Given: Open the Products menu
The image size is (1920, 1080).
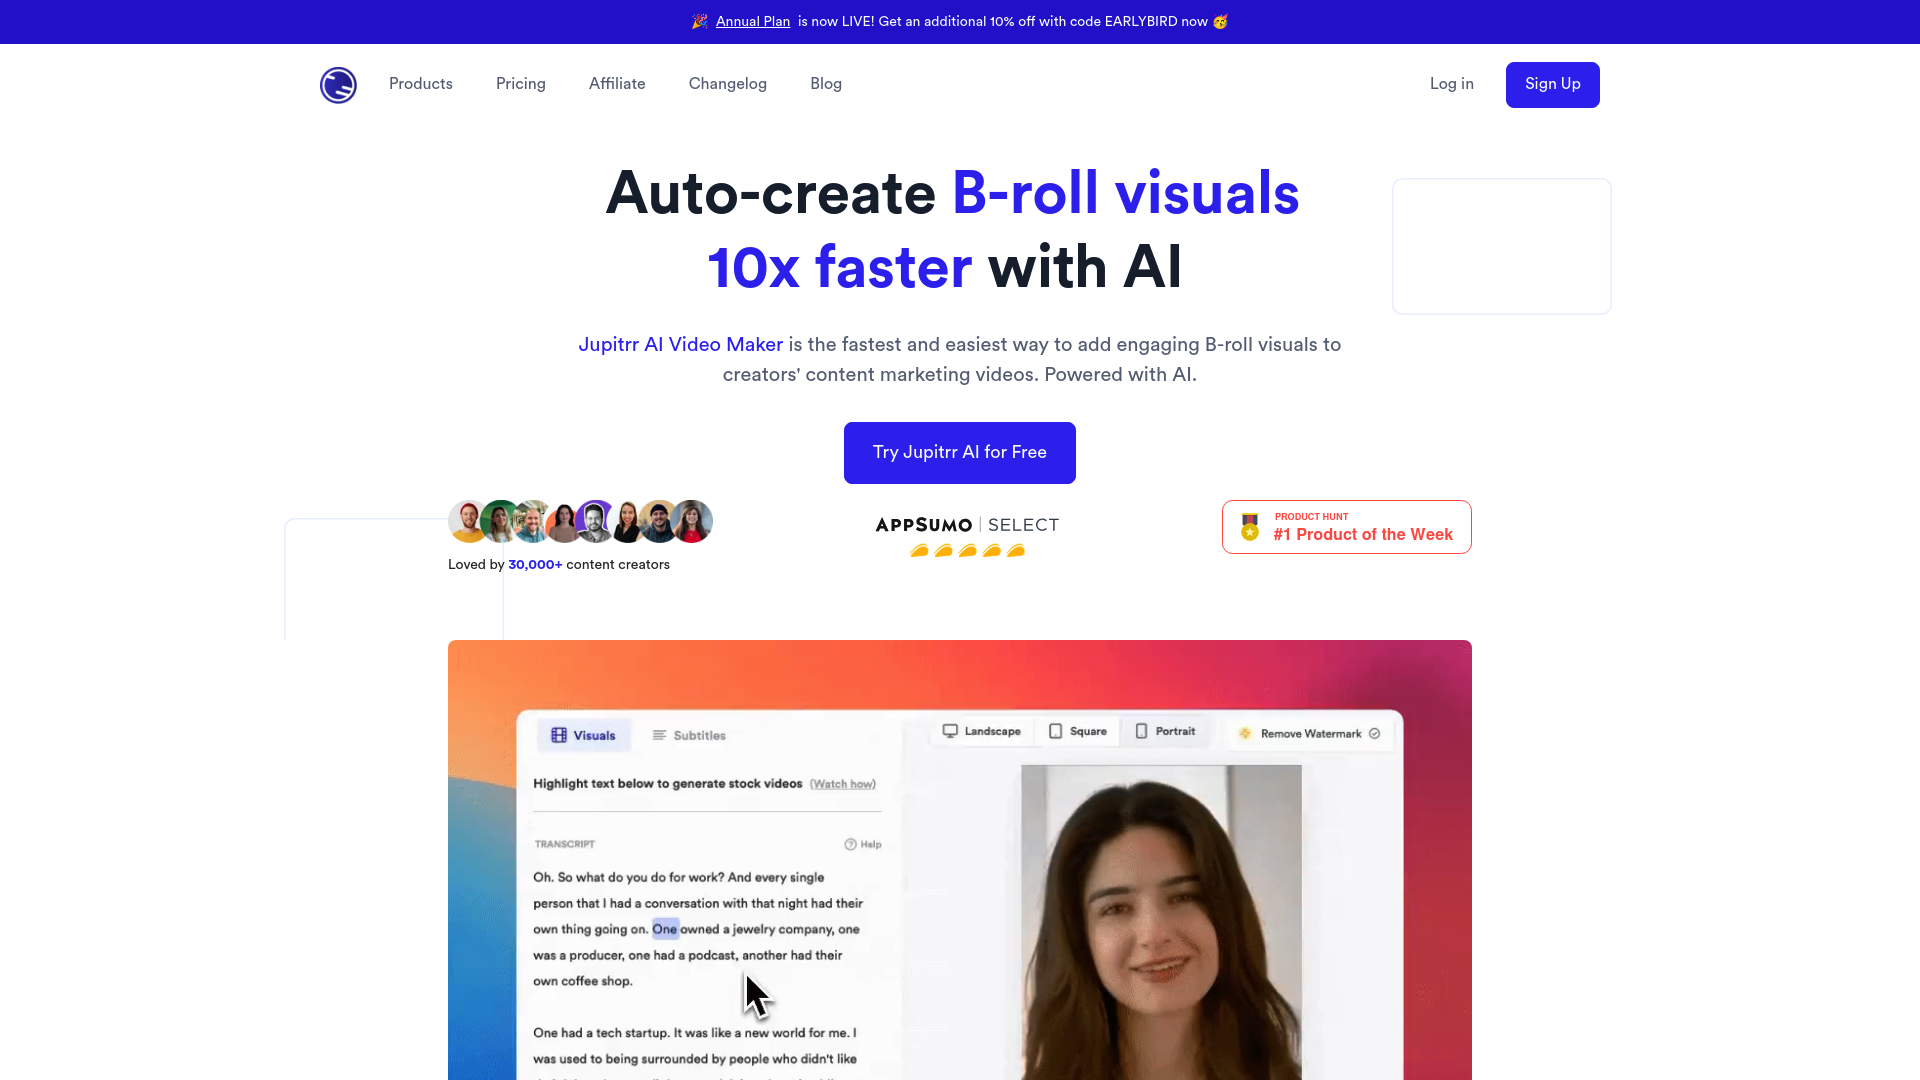Looking at the screenshot, I should coord(421,84).
